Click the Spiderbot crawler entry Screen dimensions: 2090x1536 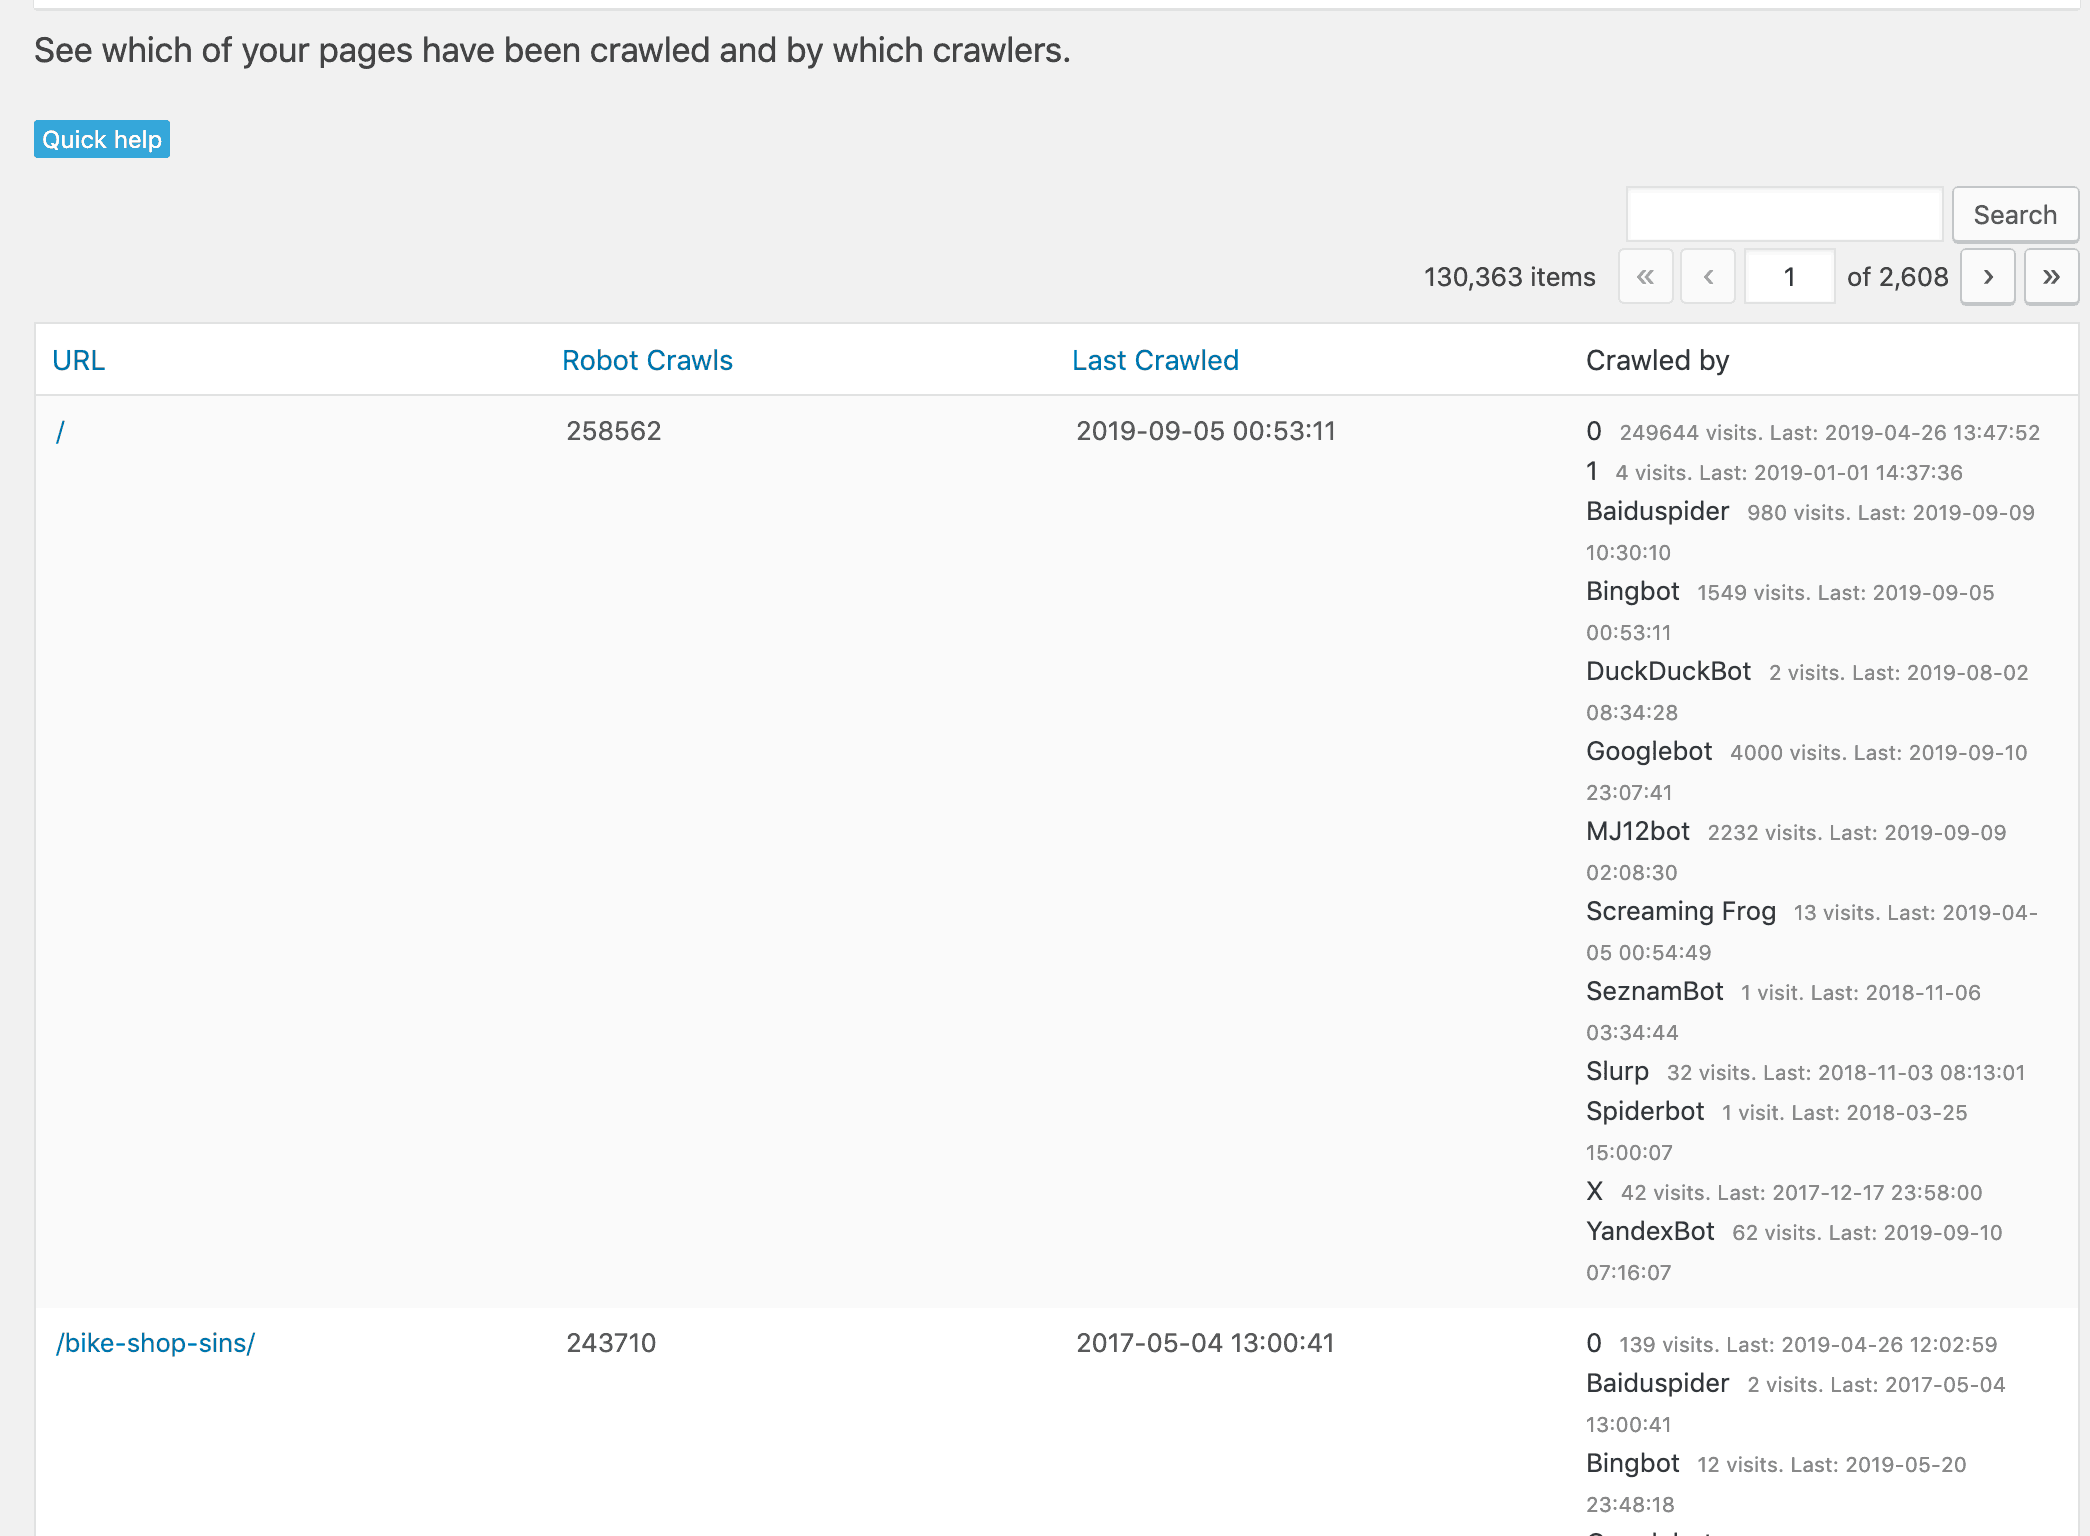pos(1777,1131)
